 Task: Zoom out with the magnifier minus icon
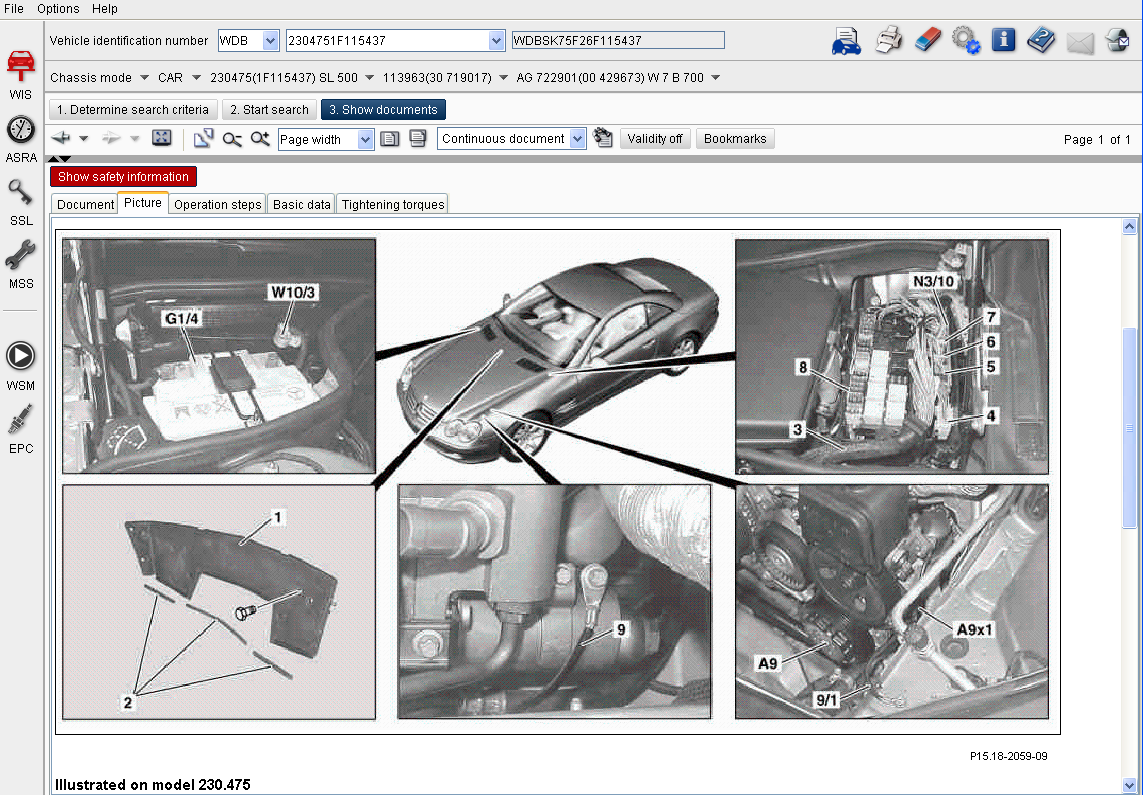232,138
